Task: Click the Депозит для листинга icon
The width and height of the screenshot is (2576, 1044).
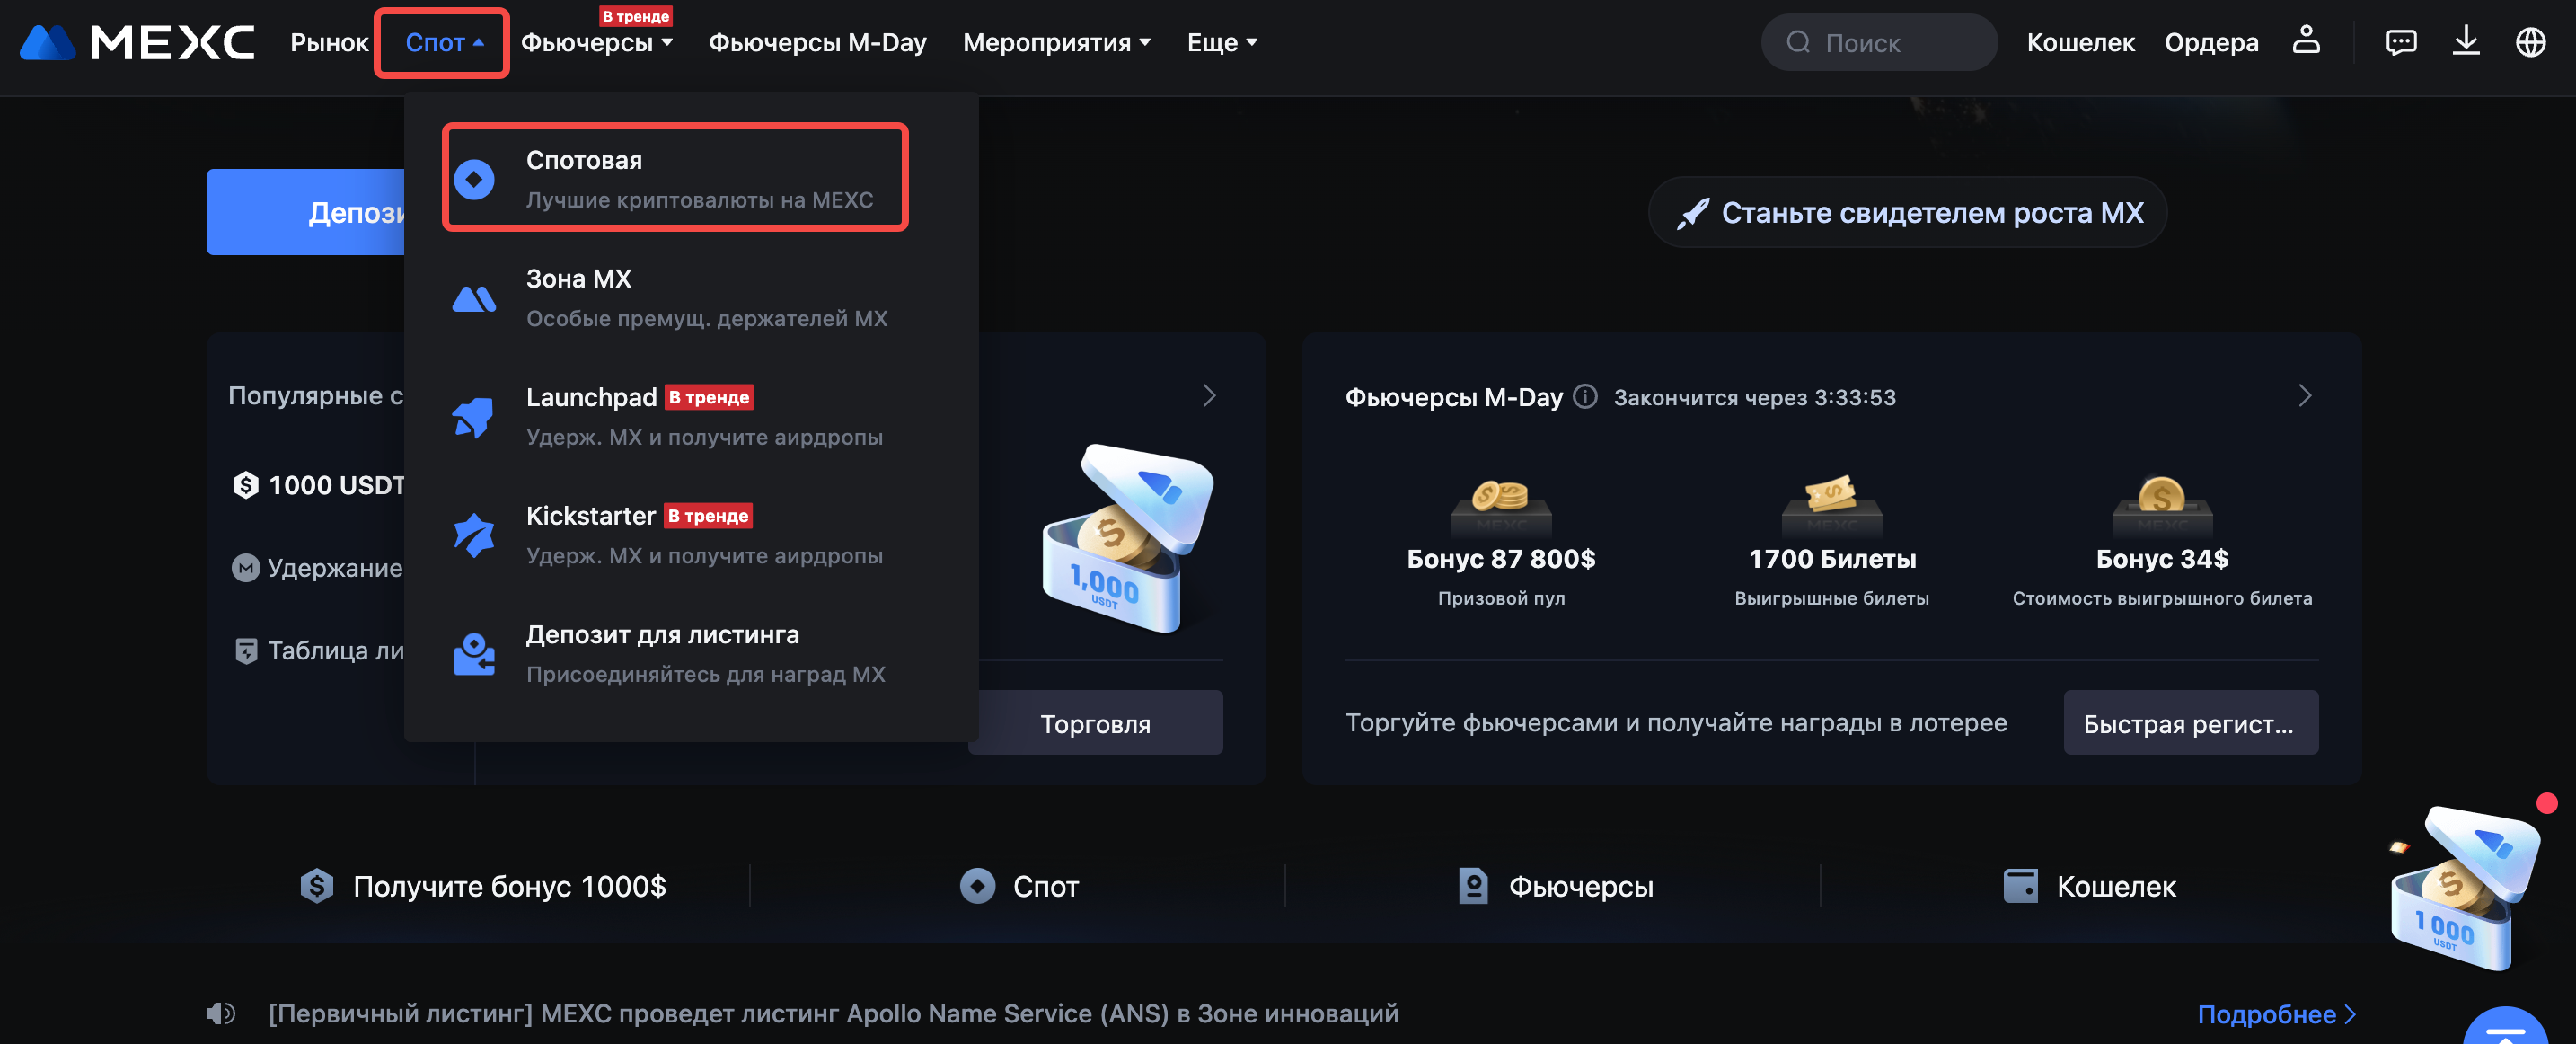Action: click(x=474, y=654)
